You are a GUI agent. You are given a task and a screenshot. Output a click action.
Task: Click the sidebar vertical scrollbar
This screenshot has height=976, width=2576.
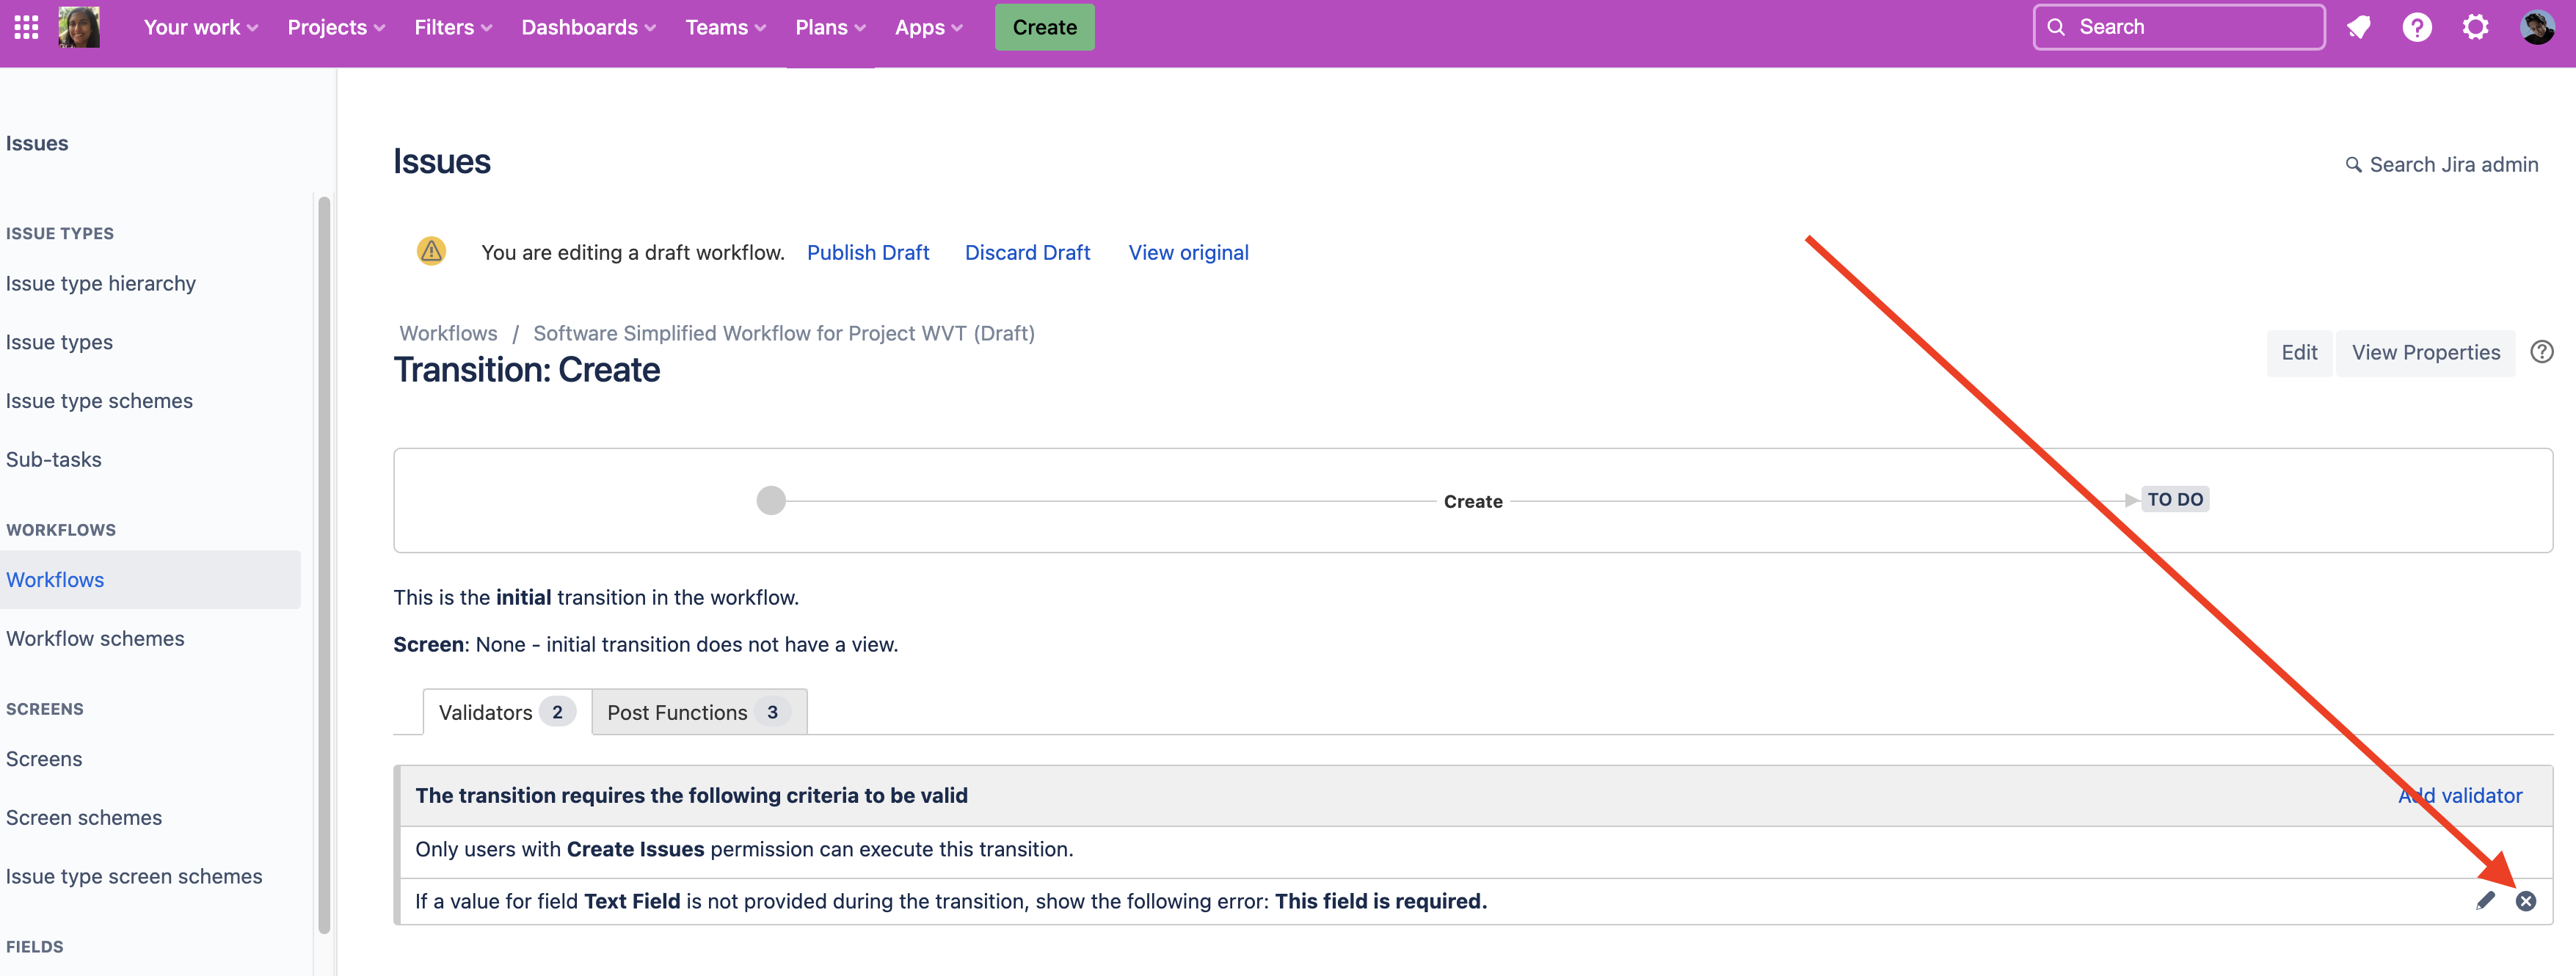tap(324, 565)
